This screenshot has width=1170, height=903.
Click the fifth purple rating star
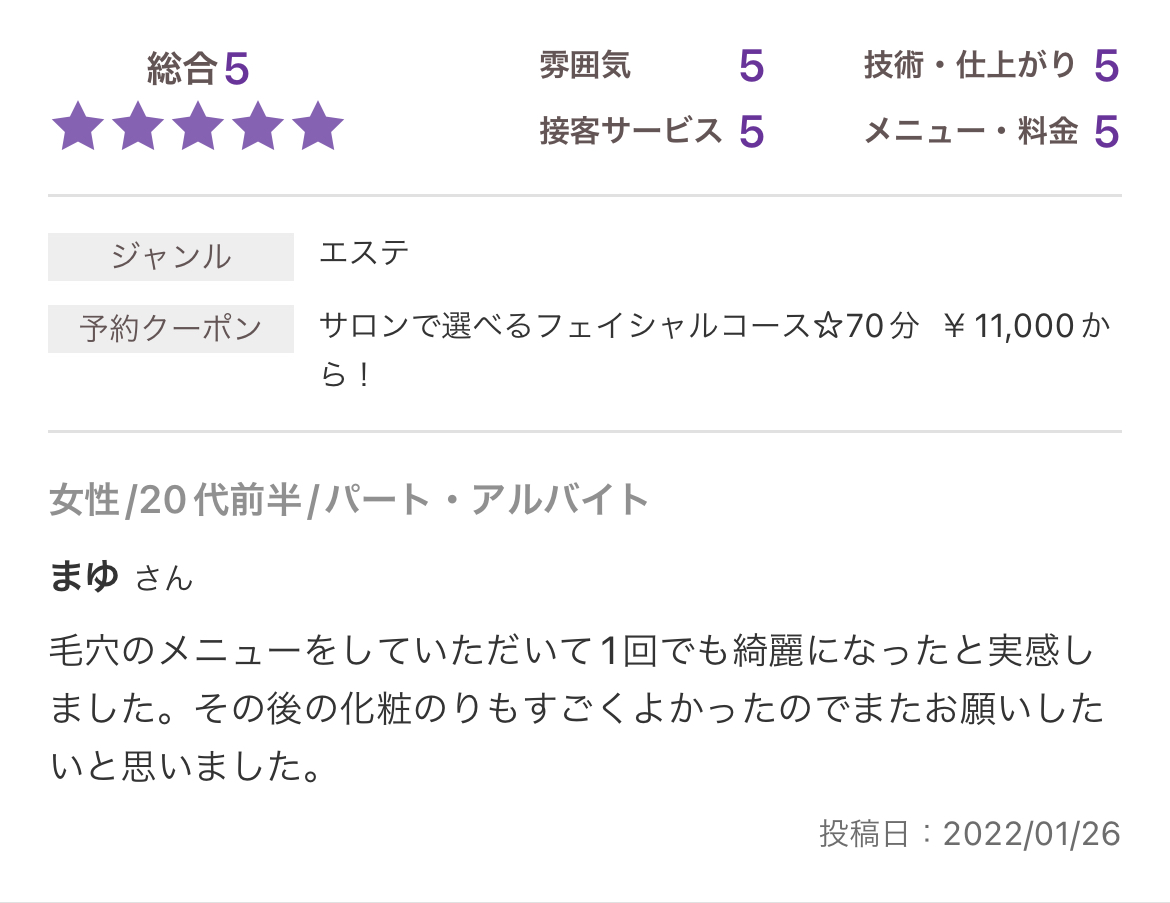[317, 126]
